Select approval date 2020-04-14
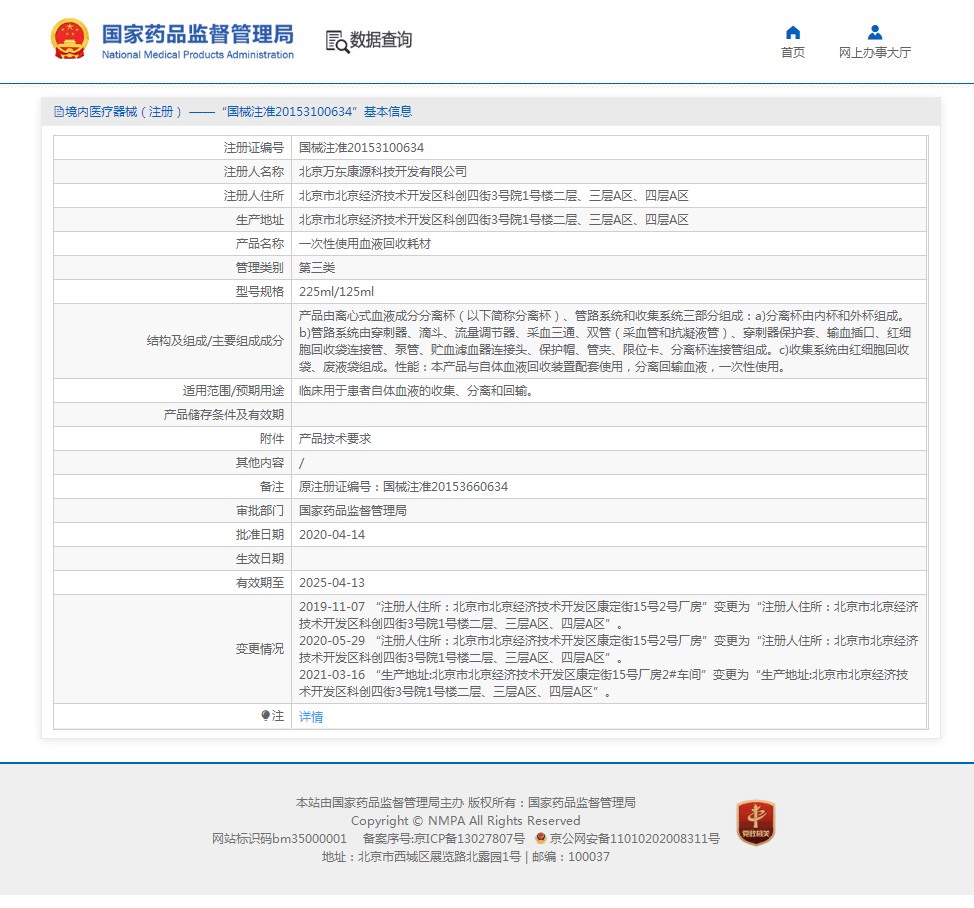 (x=332, y=535)
